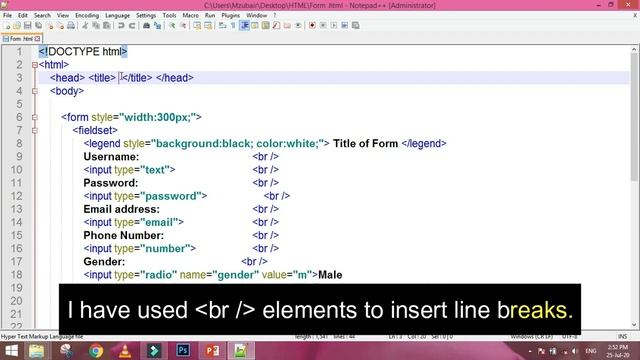Open Google Chrome from the taskbar

tap(96, 351)
